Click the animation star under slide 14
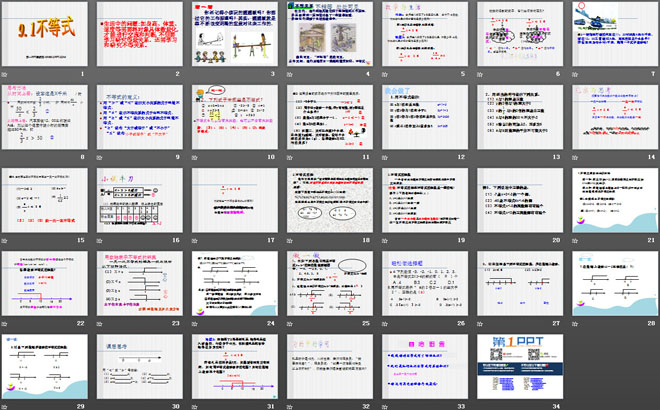 pyautogui.click(x=575, y=158)
